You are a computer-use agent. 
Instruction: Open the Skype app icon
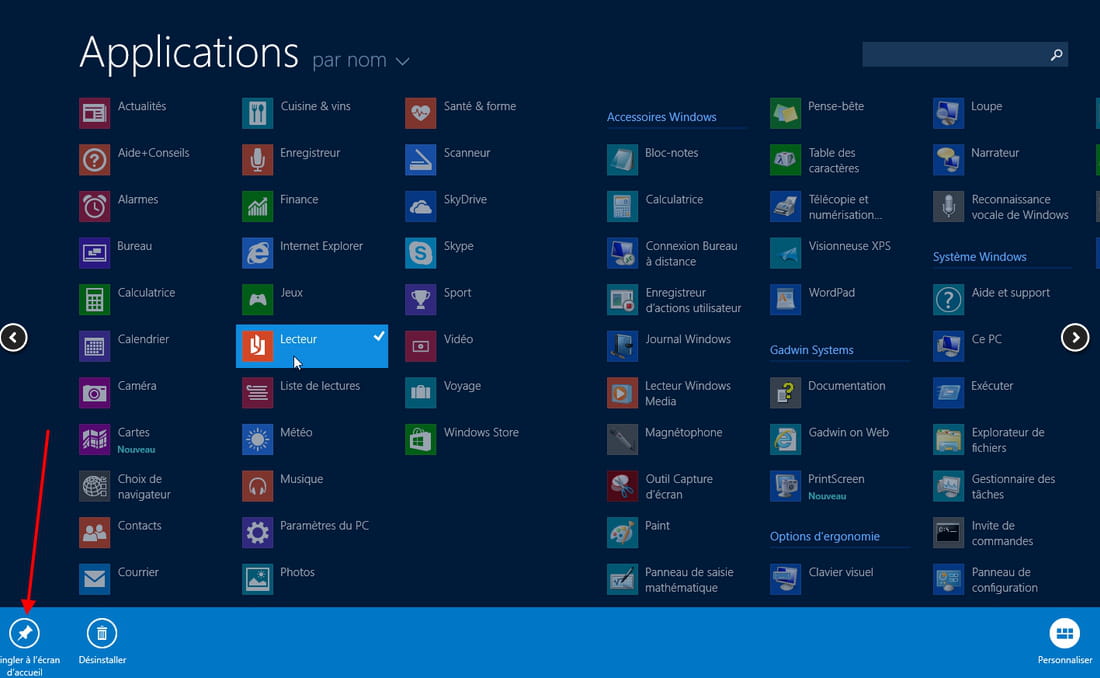(420, 253)
